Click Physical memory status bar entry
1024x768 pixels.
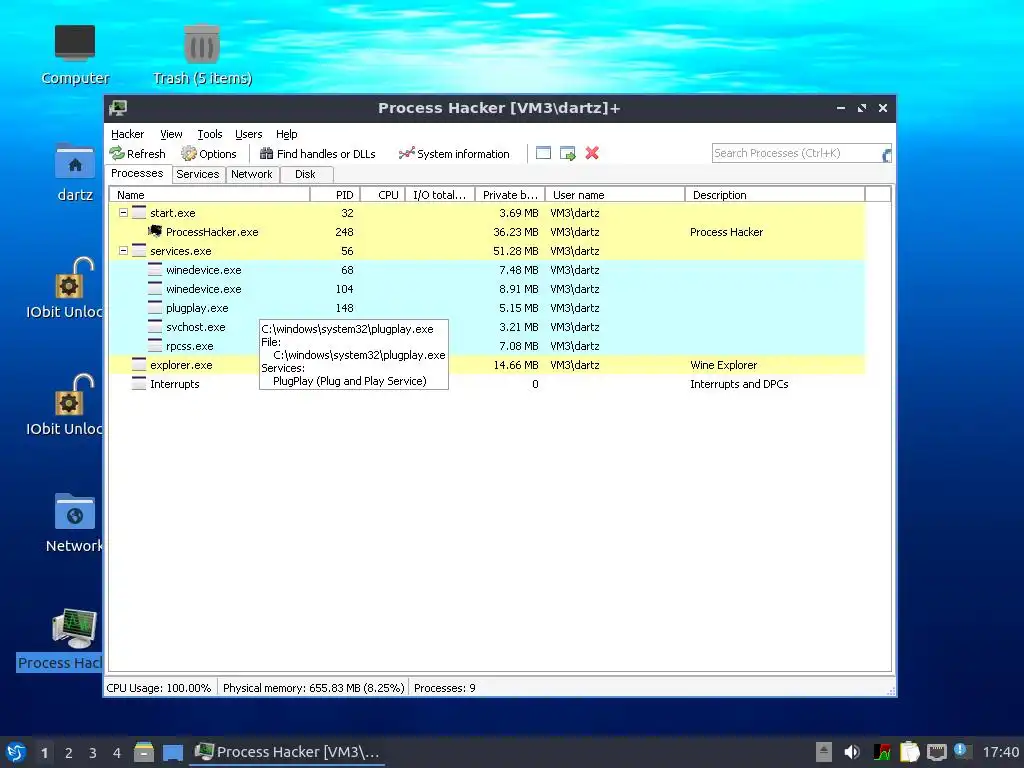(x=313, y=688)
